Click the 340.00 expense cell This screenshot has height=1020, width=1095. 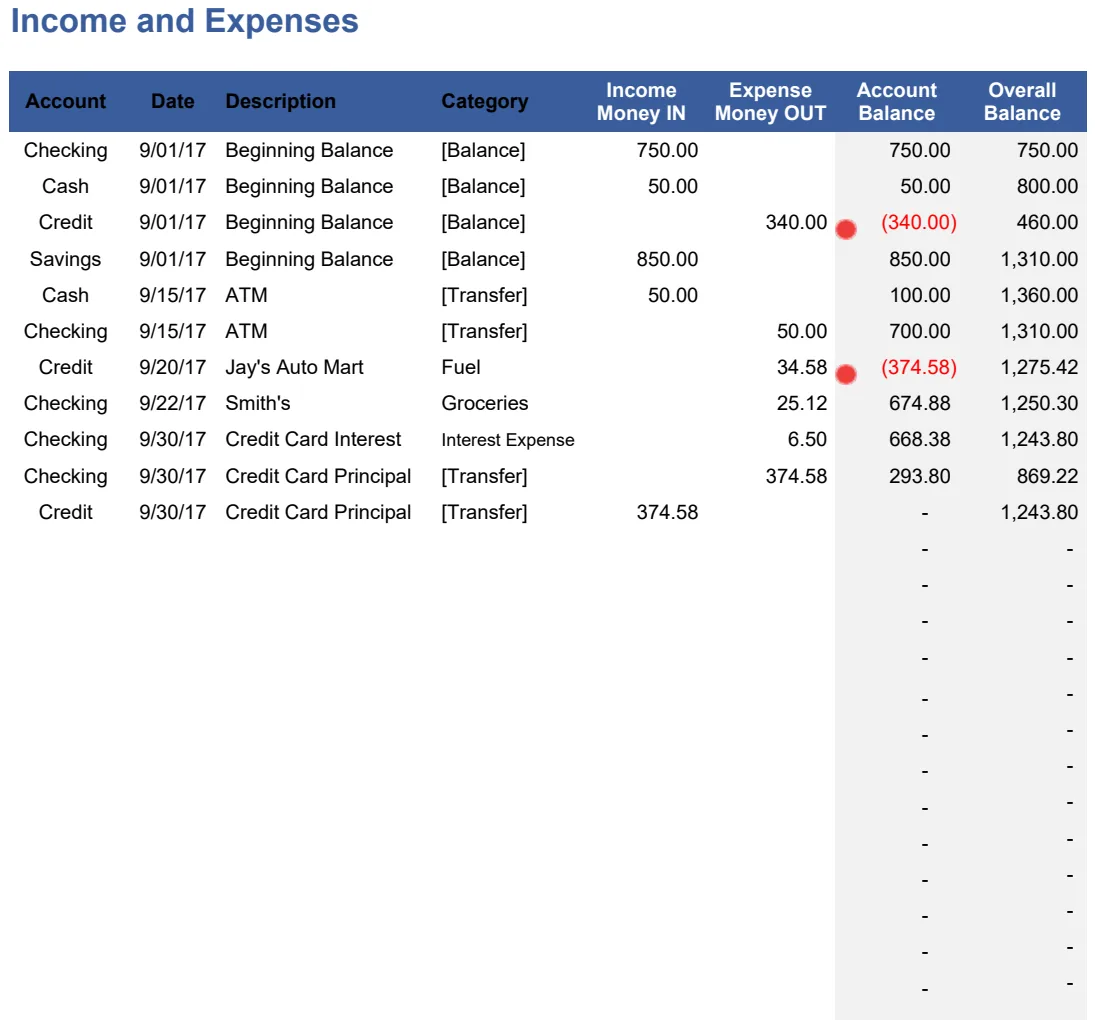(x=796, y=223)
